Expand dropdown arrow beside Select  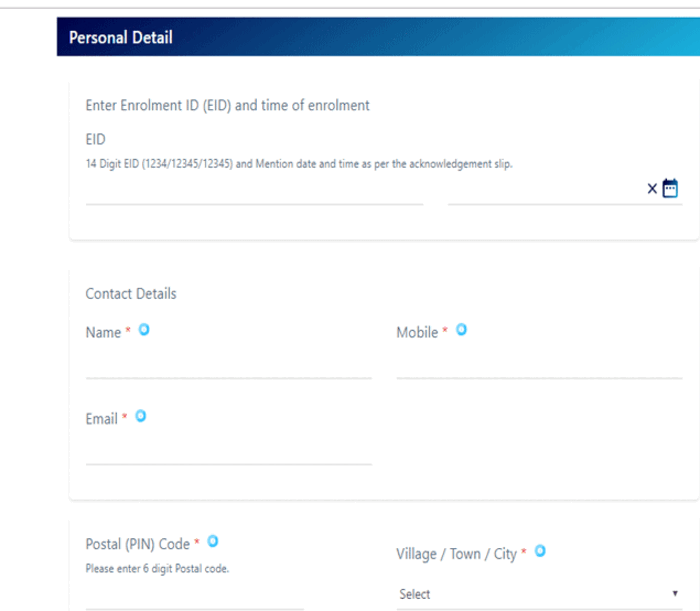[x=675, y=593]
